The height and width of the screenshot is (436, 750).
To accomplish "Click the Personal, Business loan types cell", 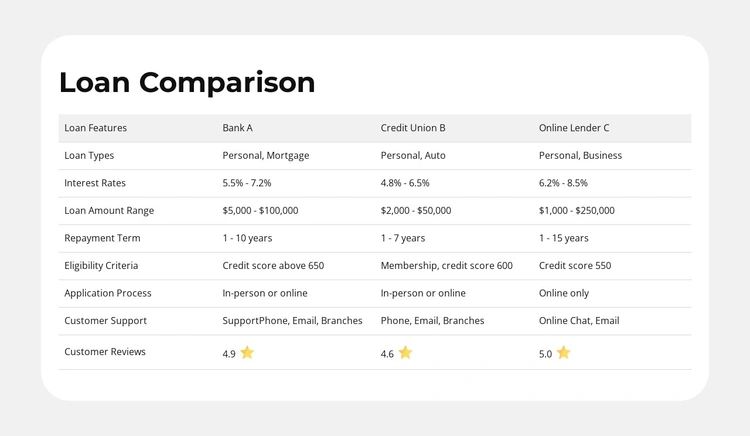I will click(580, 156).
